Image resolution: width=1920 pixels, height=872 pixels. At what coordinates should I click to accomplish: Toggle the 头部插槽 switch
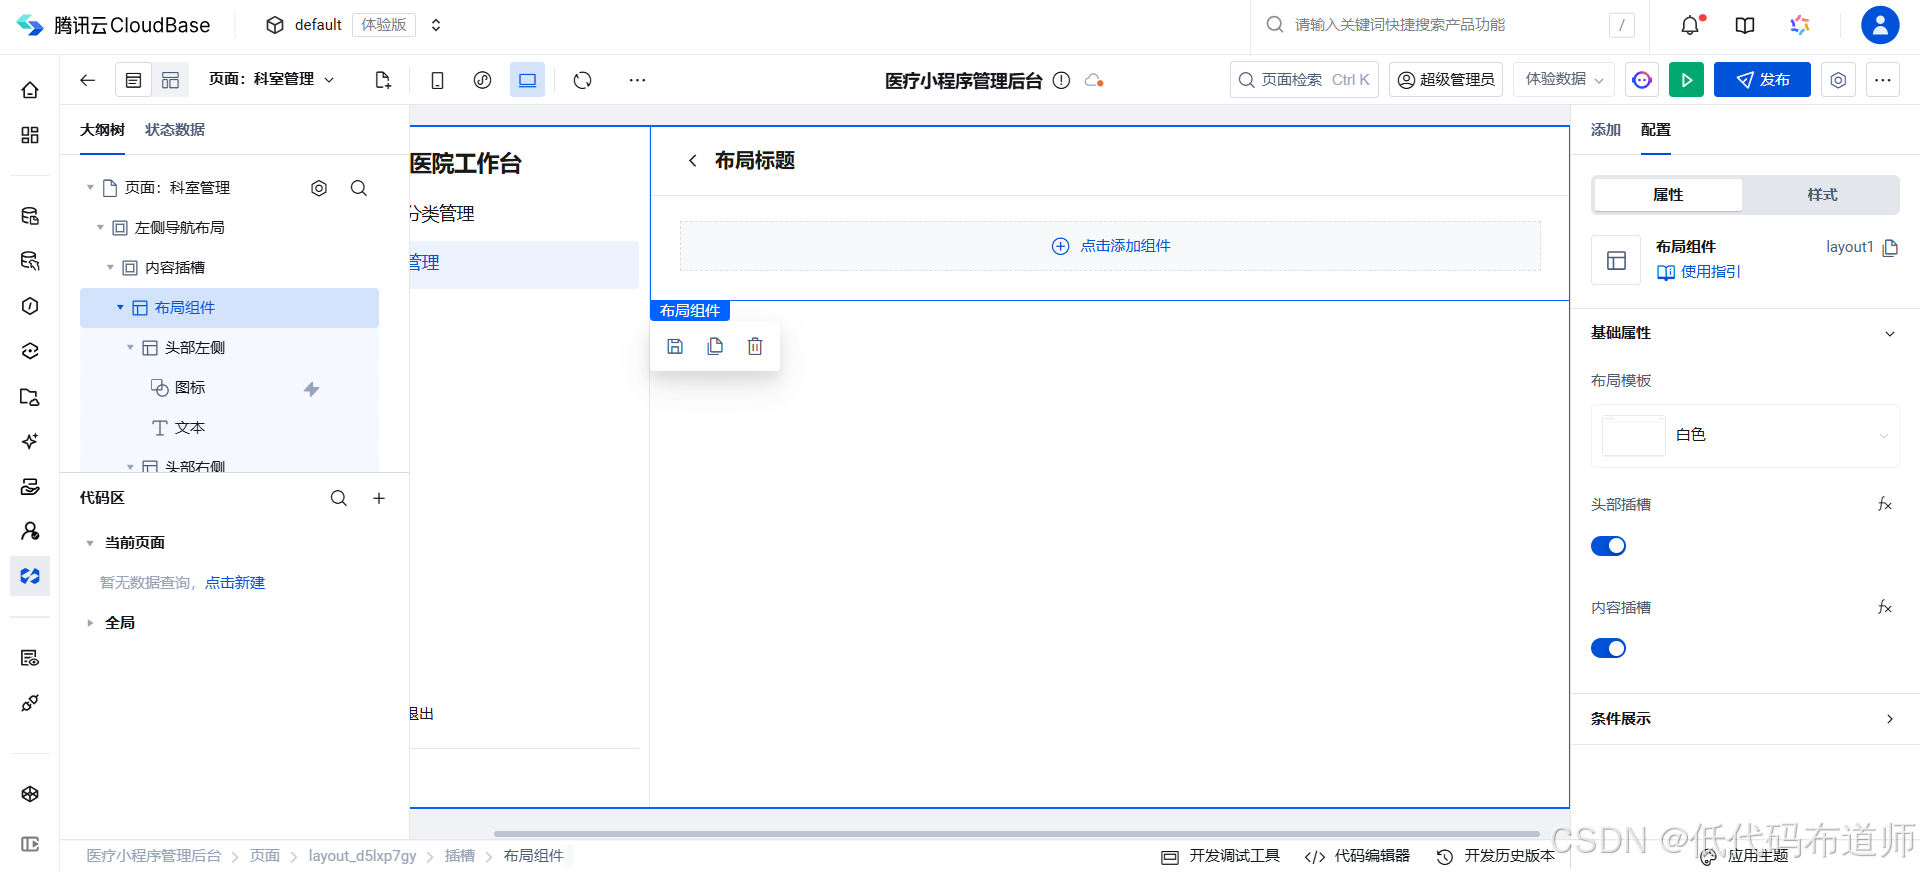coord(1608,546)
